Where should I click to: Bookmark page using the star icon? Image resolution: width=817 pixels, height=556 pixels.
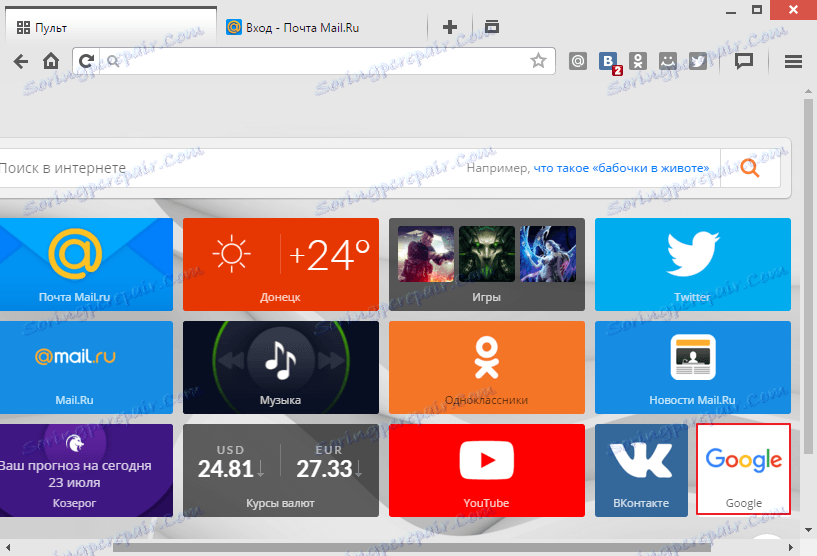click(x=538, y=61)
